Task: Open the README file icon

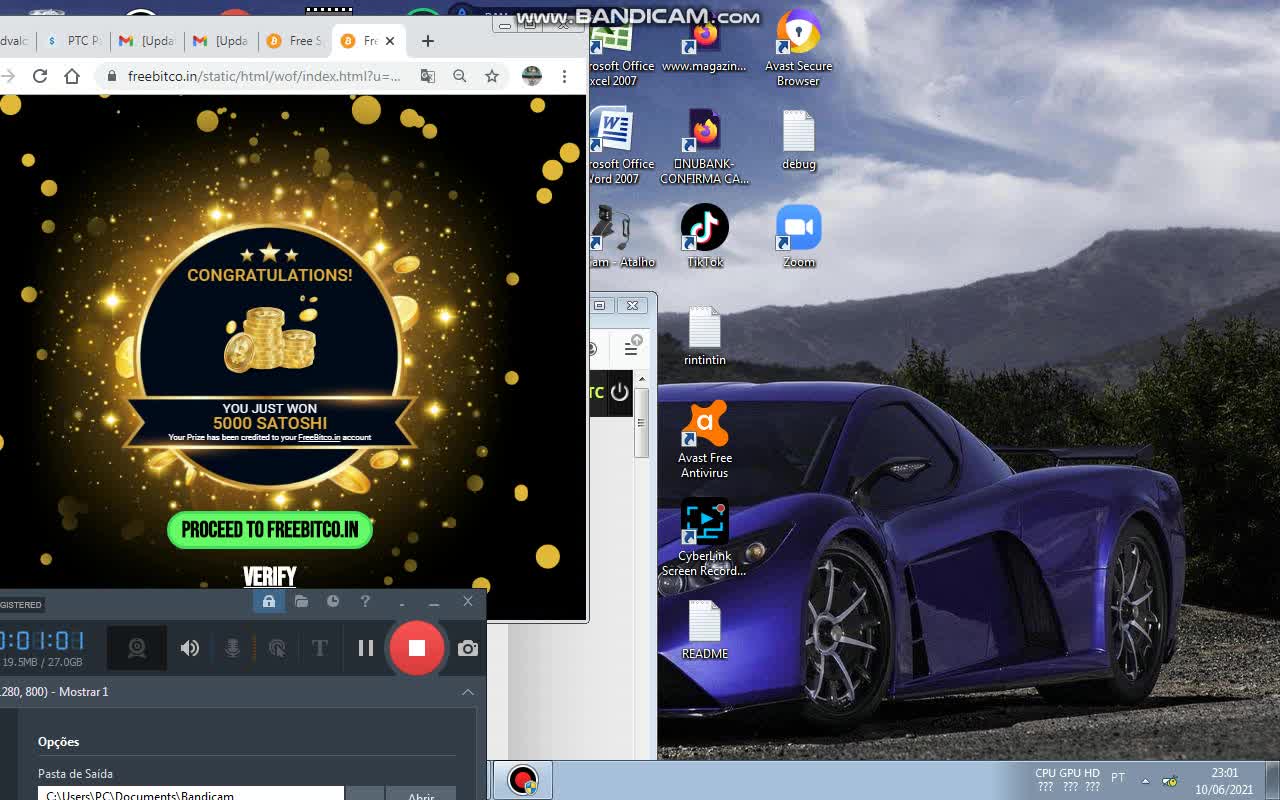Action: (704, 630)
